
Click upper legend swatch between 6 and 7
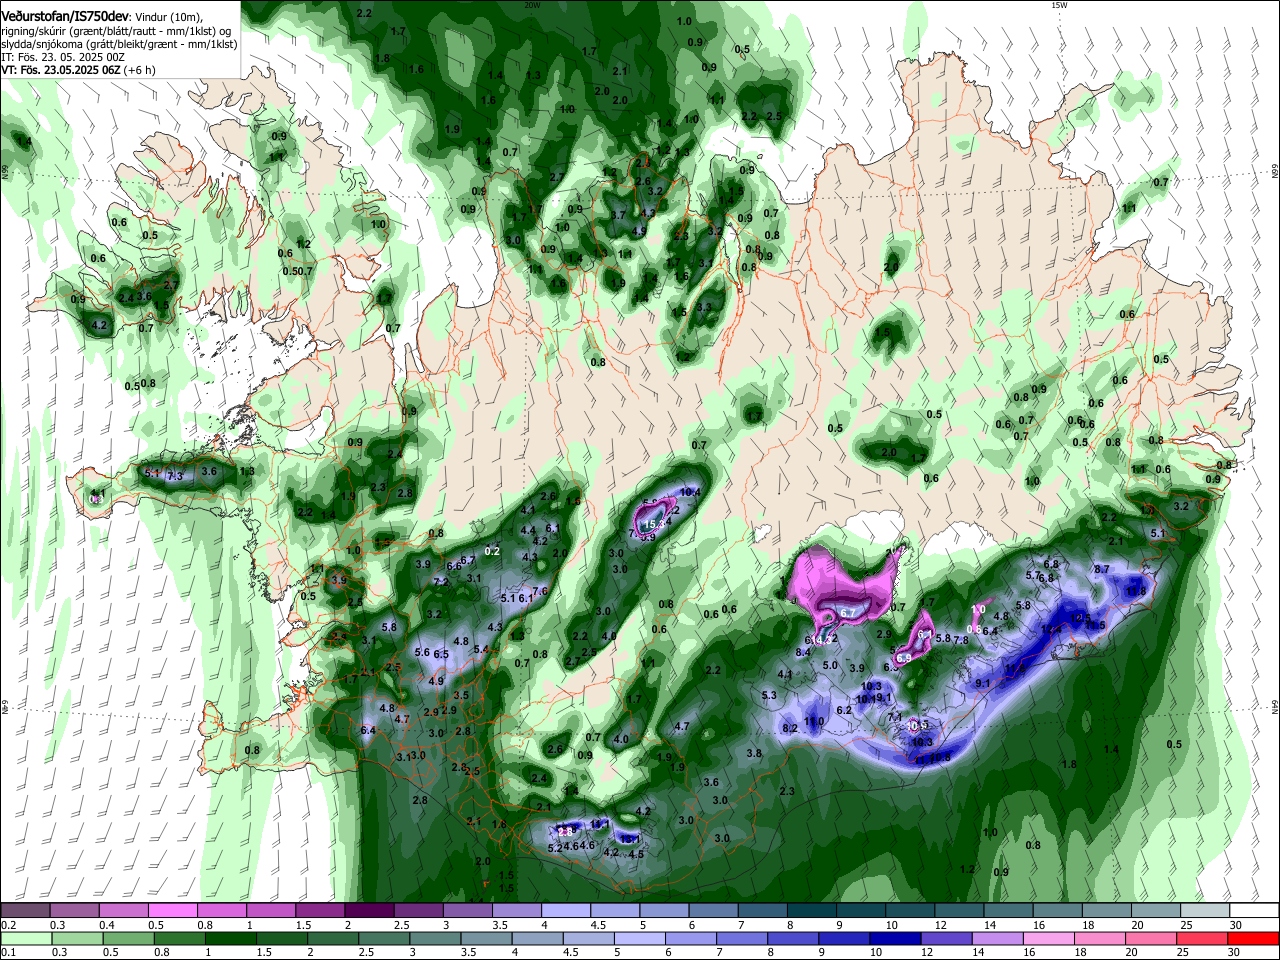point(712,910)
